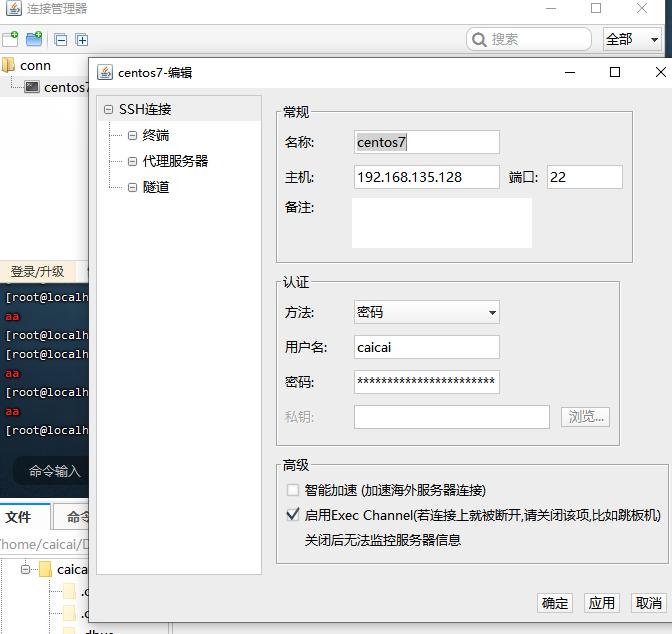672x634 pixels.
Task: Focus the 搜索 search field
Action: tap(529, 39)
